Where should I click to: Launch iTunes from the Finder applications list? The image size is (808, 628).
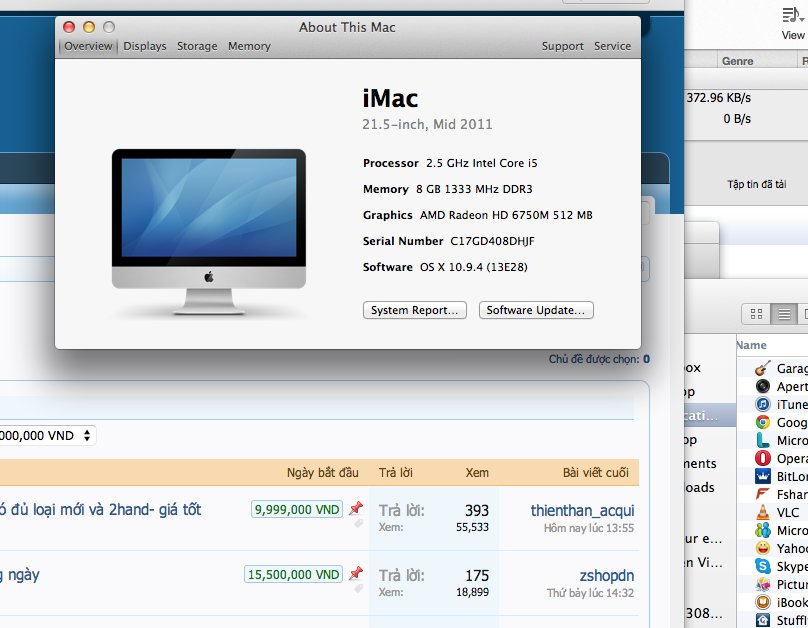pos(763,404)
